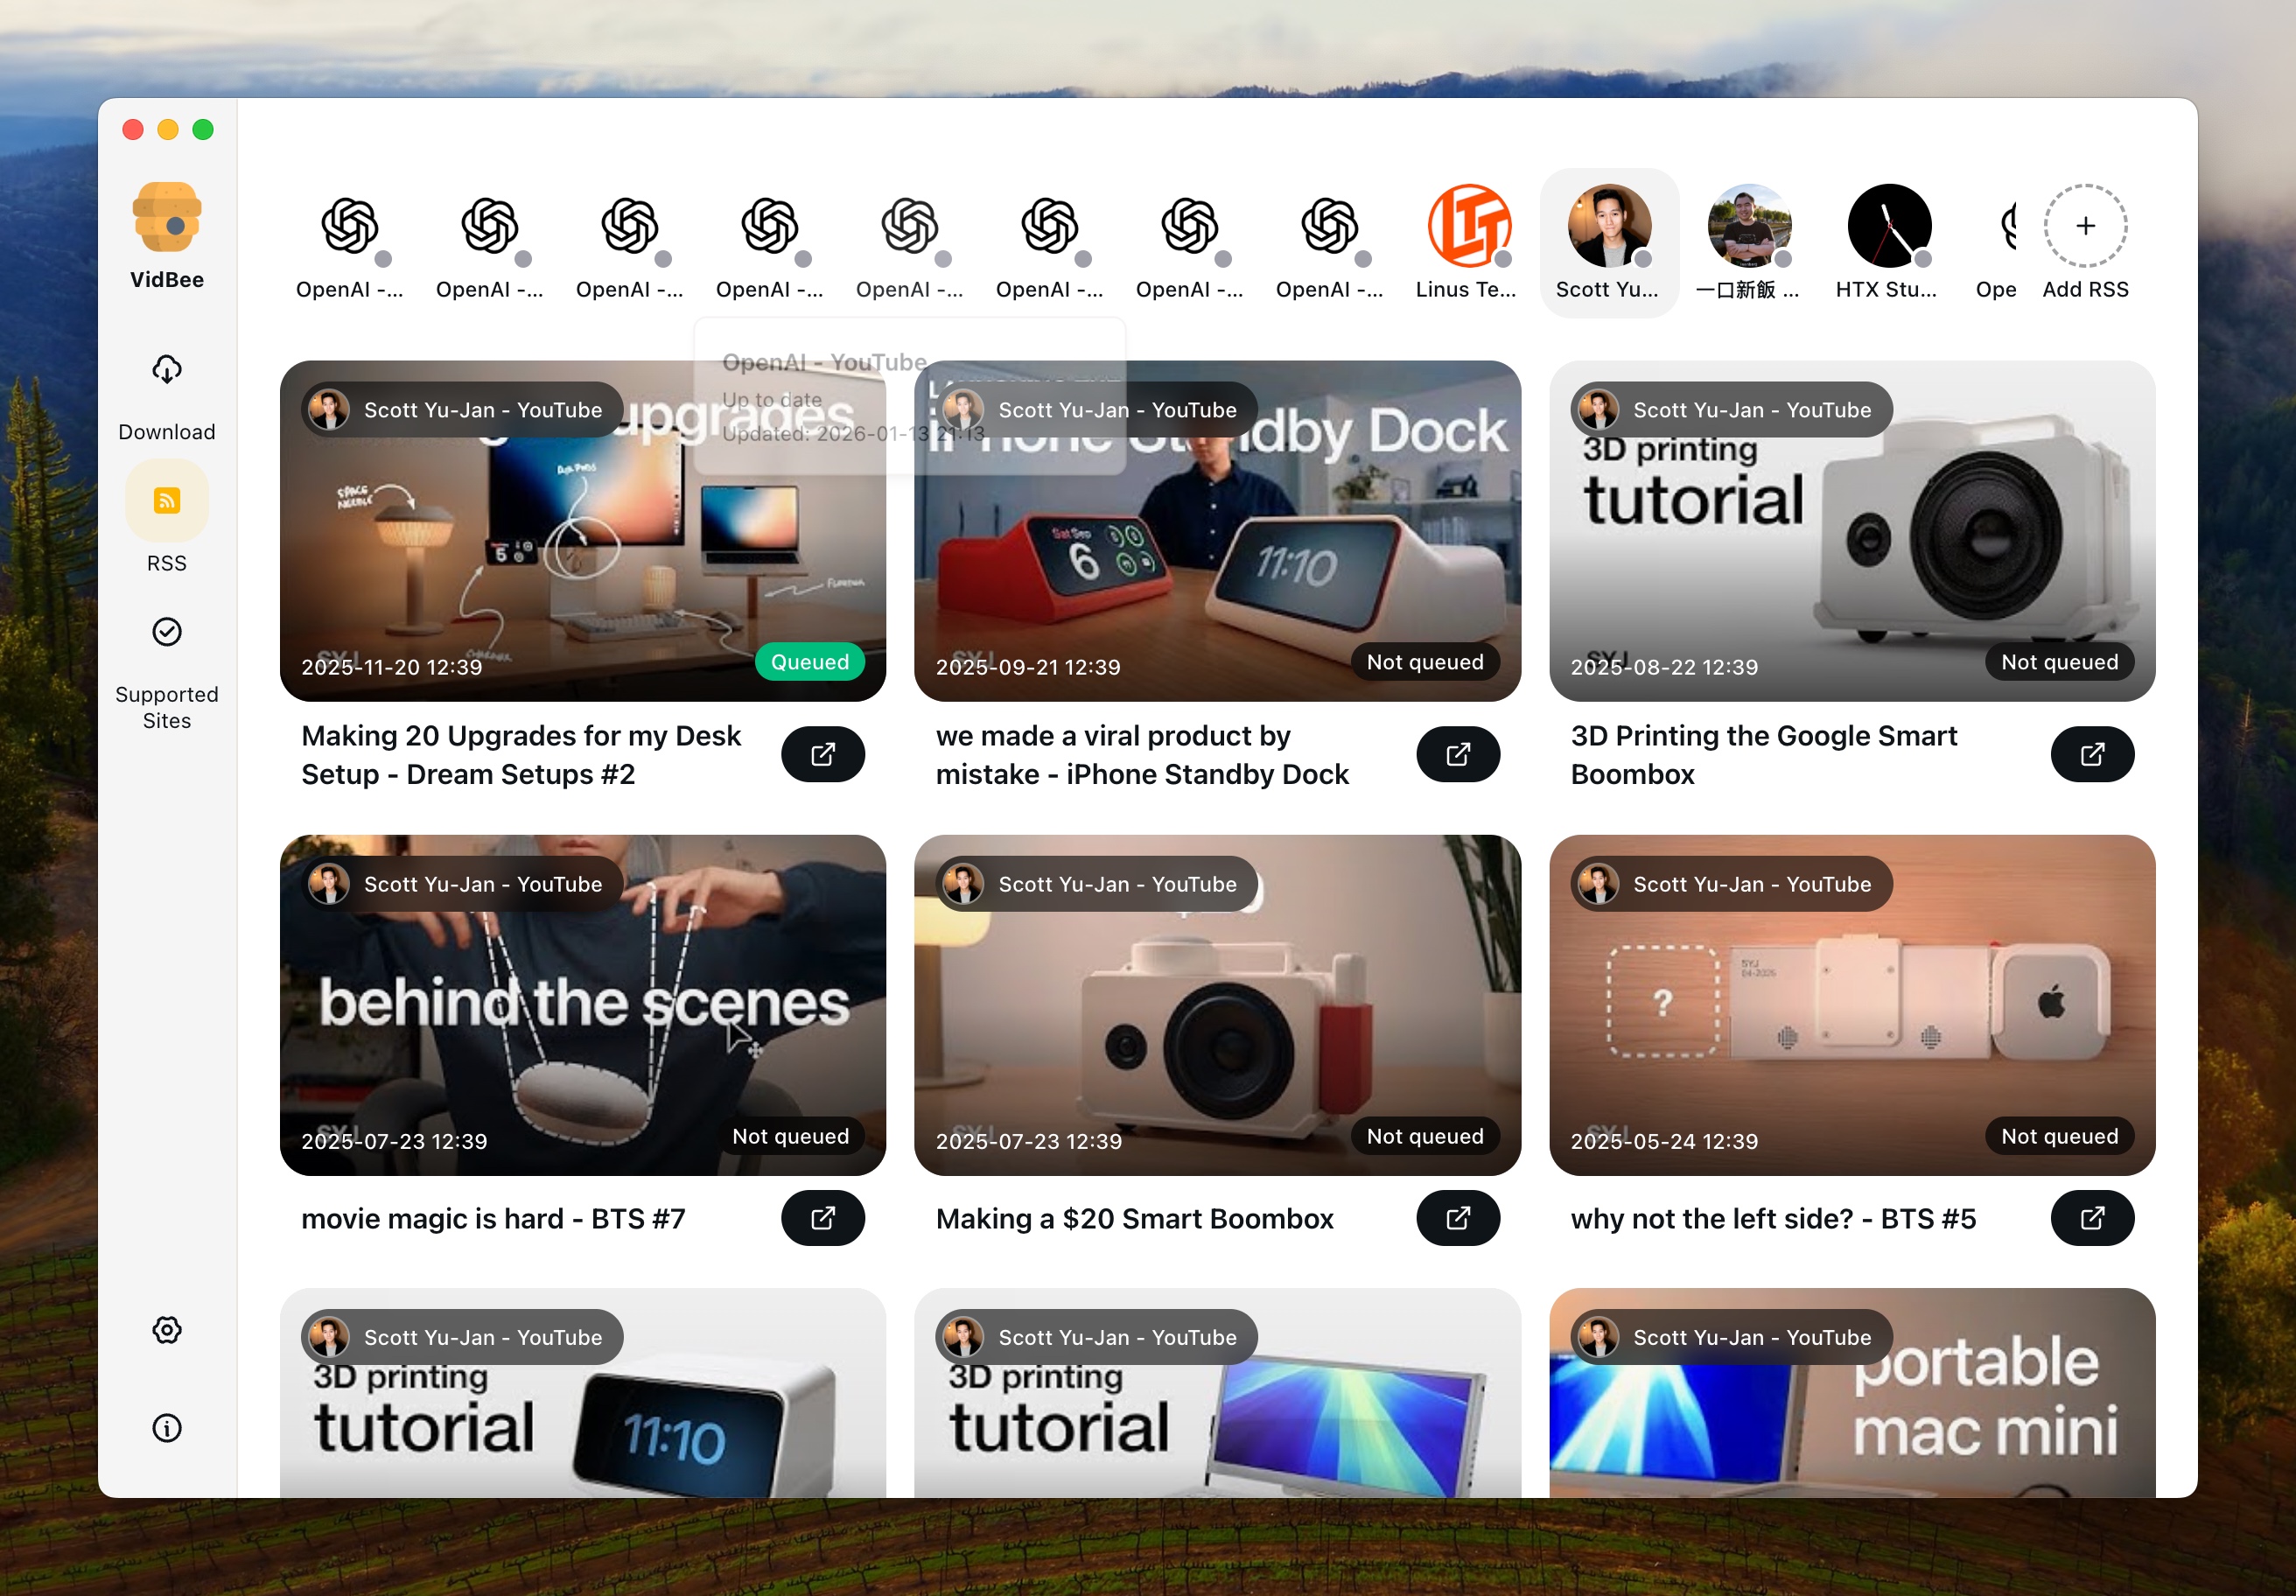Toggle the Queued badge on the Desk Setup video
Screen dimensions: 2296x1596
click(x=810, y=661)
